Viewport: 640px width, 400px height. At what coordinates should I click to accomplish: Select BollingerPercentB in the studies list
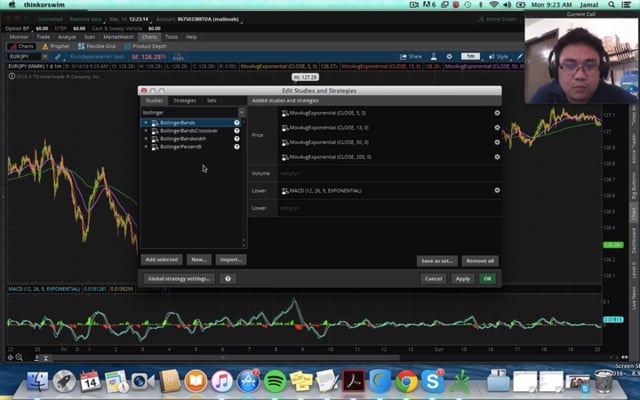click(180, 146)
